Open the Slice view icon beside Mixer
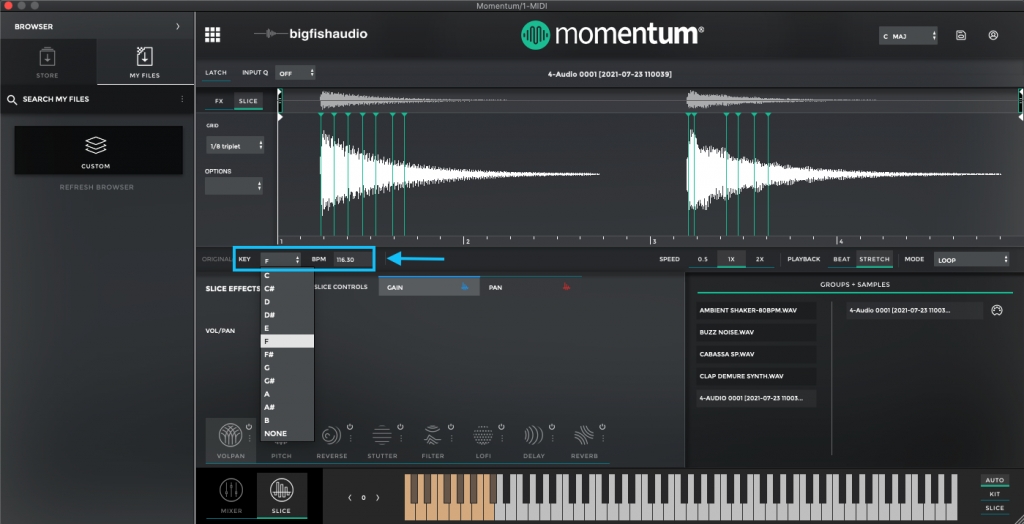This screenshot has height=524, width=1024. pos(281,490)
